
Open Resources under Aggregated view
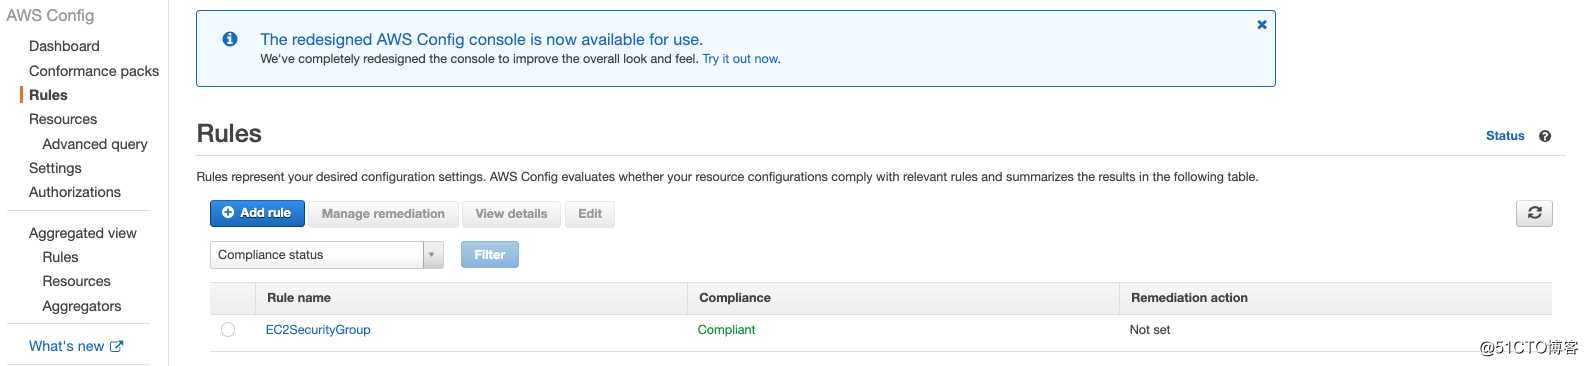click(76, 281)
